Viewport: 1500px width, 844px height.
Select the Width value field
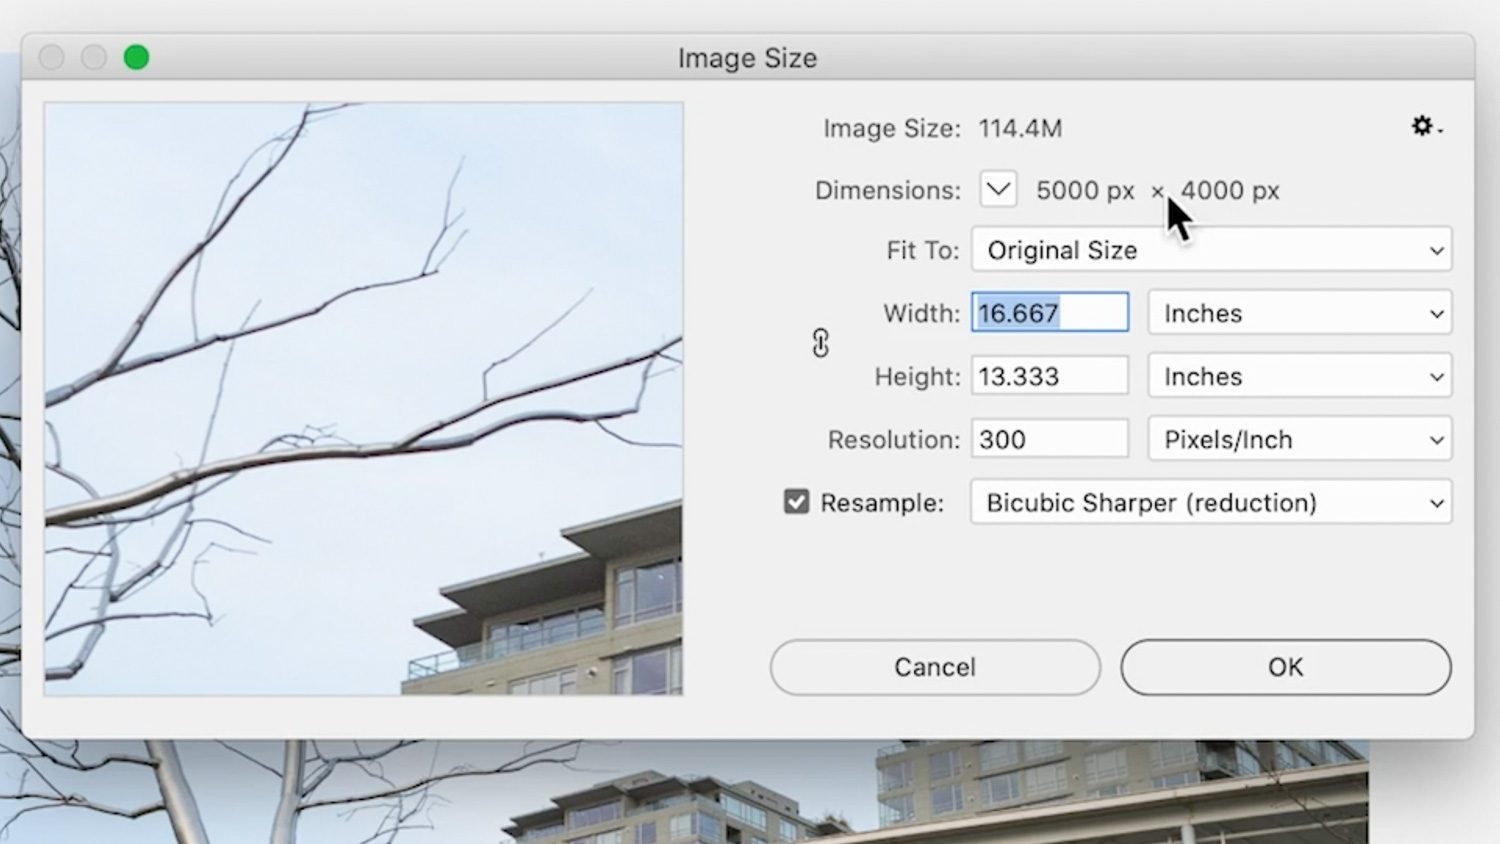coord(1048,312)
